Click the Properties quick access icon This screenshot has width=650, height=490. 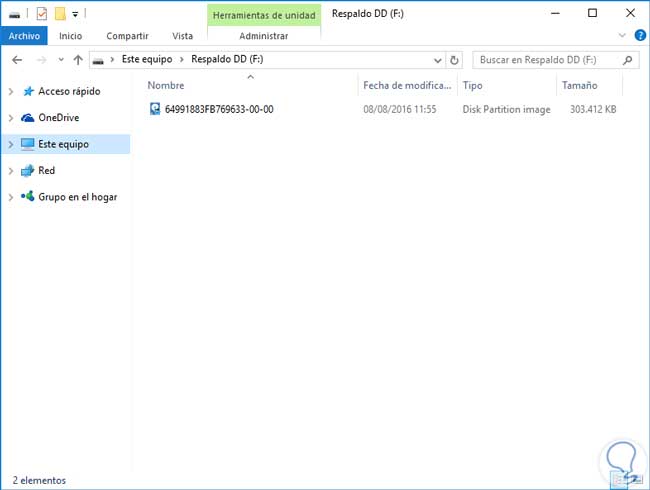coord(41,14)
